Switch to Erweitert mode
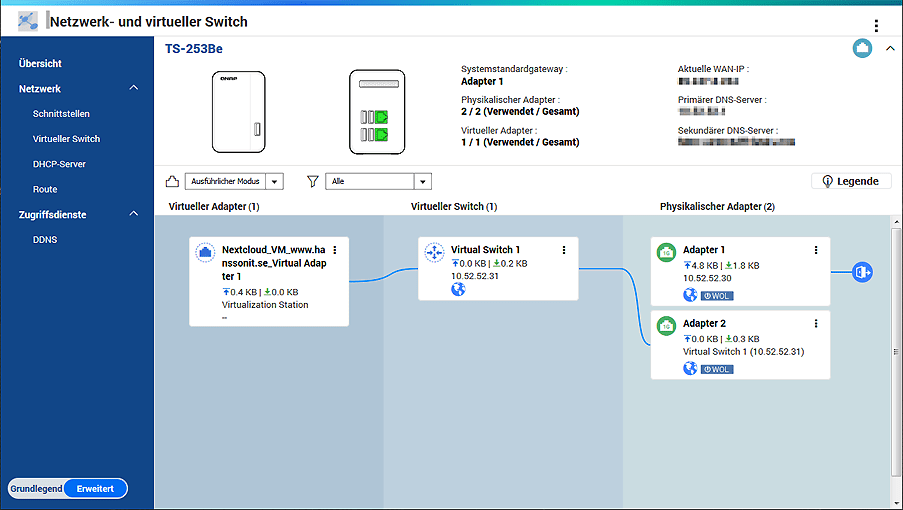Image resolution: width=903 pixels, height=510 pixels. 96,488
